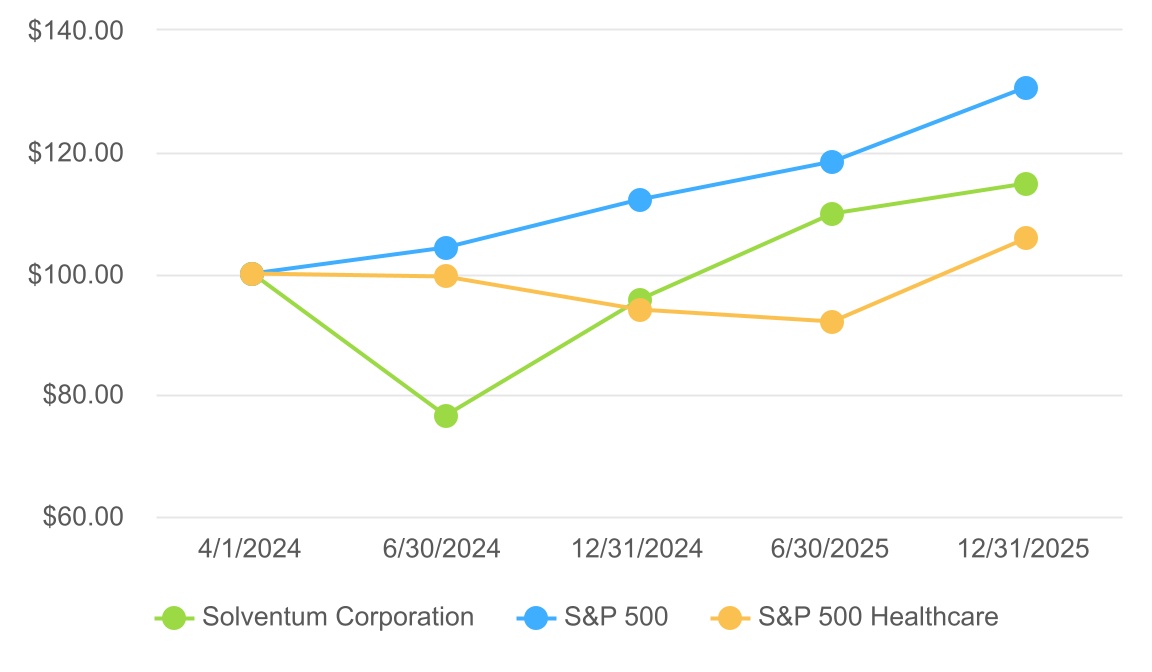Image resolution: width=1152 pixels, height=672 pixels.
Task: Select S&P 500 Healthcare point at 6/30/2025
Action: pos(832,322)
